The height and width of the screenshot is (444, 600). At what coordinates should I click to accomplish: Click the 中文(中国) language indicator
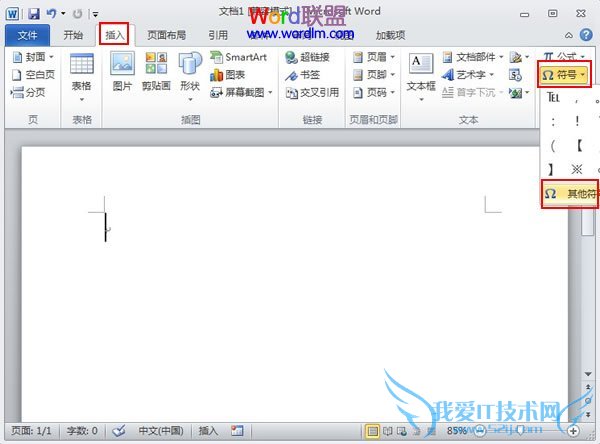pyautogui.click(x=161, y=431)
